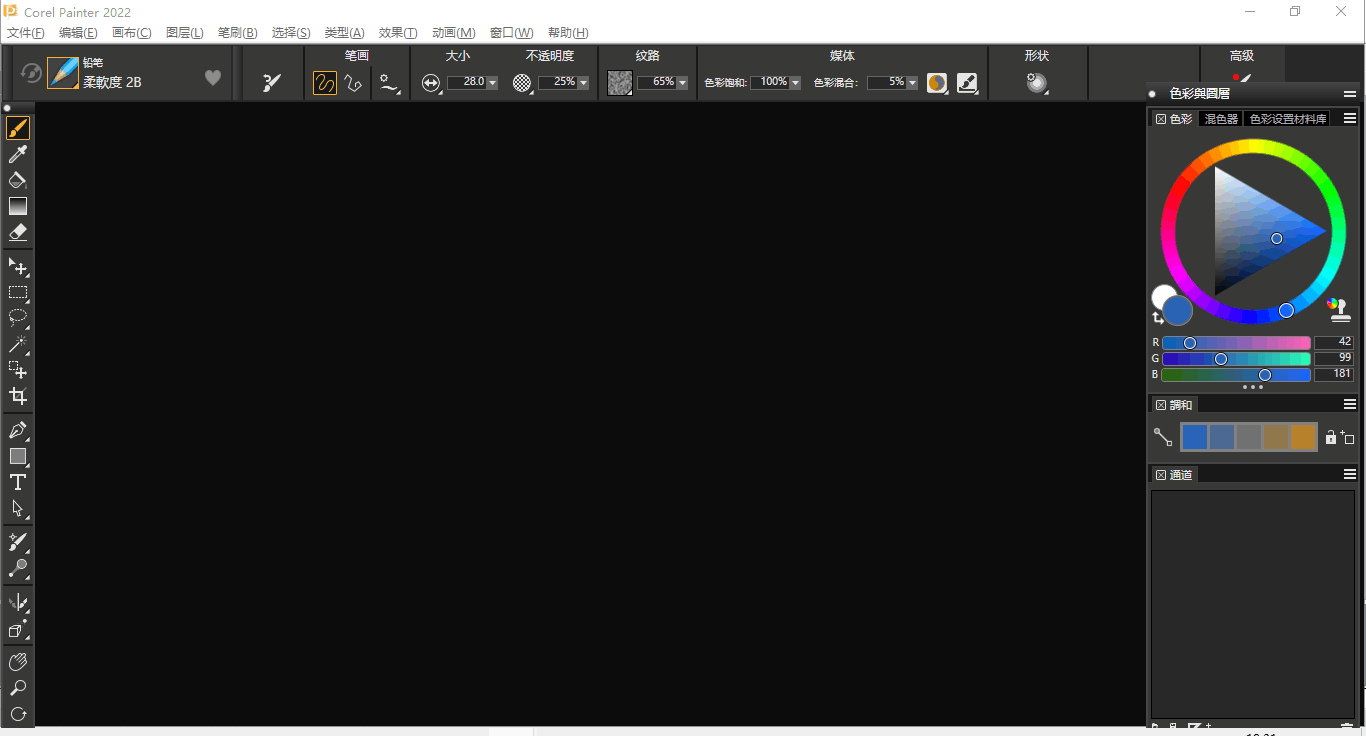The height and width of the screenshot is (736, 1366).
Task: Open the 画布(C) menu
Action: point(132,33)
